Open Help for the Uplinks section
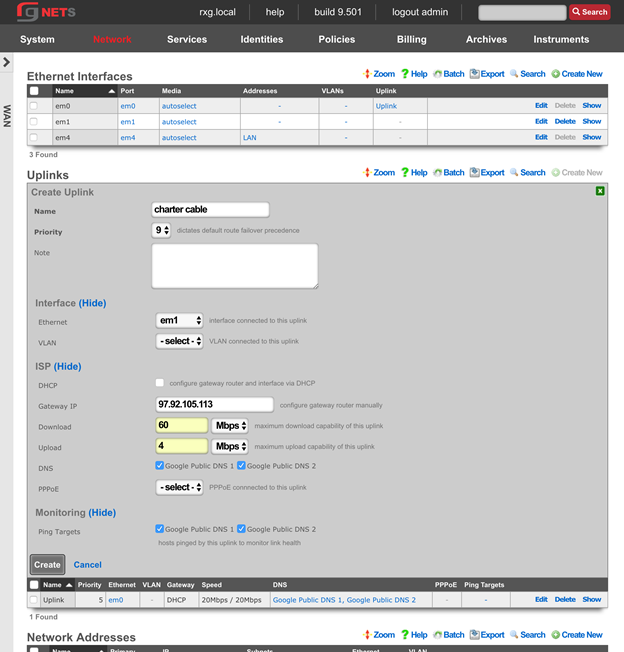The width and height of the screenshot is (624, 652). (414, 172)
